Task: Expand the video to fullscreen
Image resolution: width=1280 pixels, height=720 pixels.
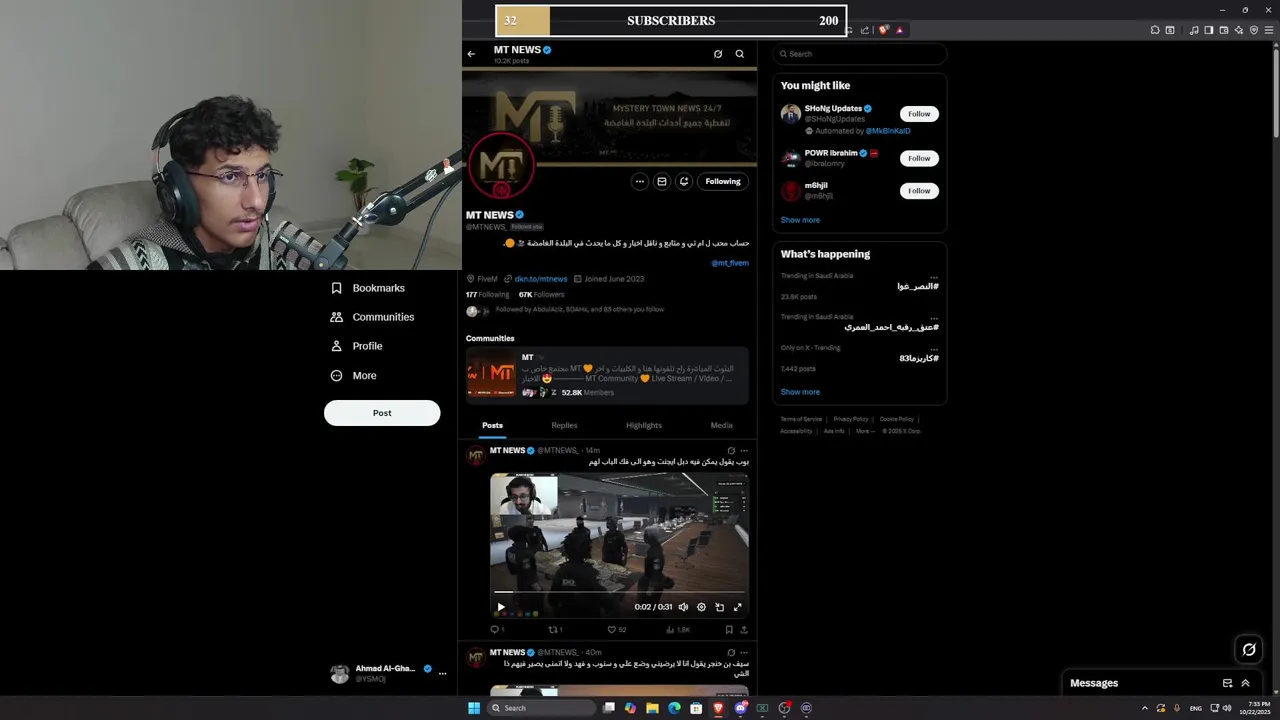Action: coord(738,607)
